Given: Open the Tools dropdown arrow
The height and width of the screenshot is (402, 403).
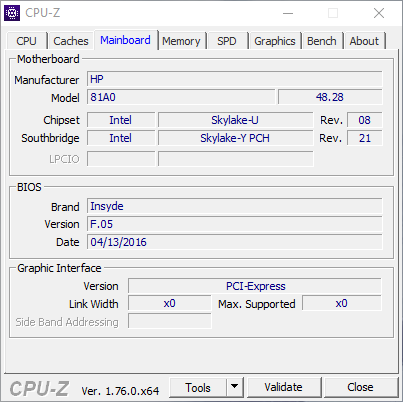Looking at the screenshot, I should point(235,387).
